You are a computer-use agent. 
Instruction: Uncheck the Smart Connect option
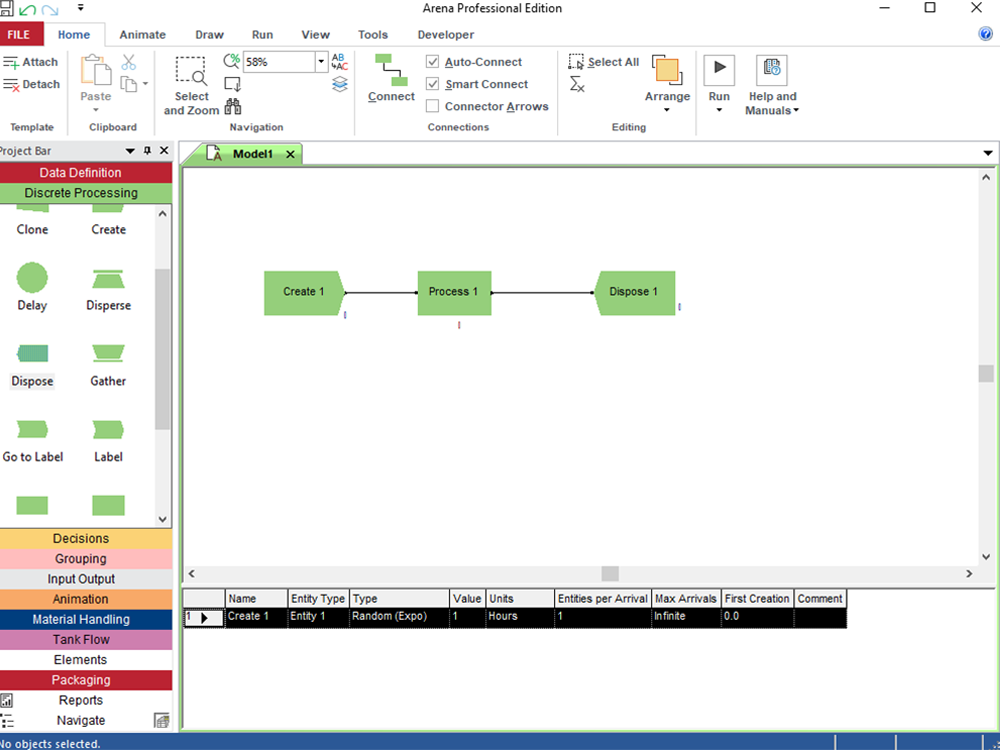click(x=433, y=84)
